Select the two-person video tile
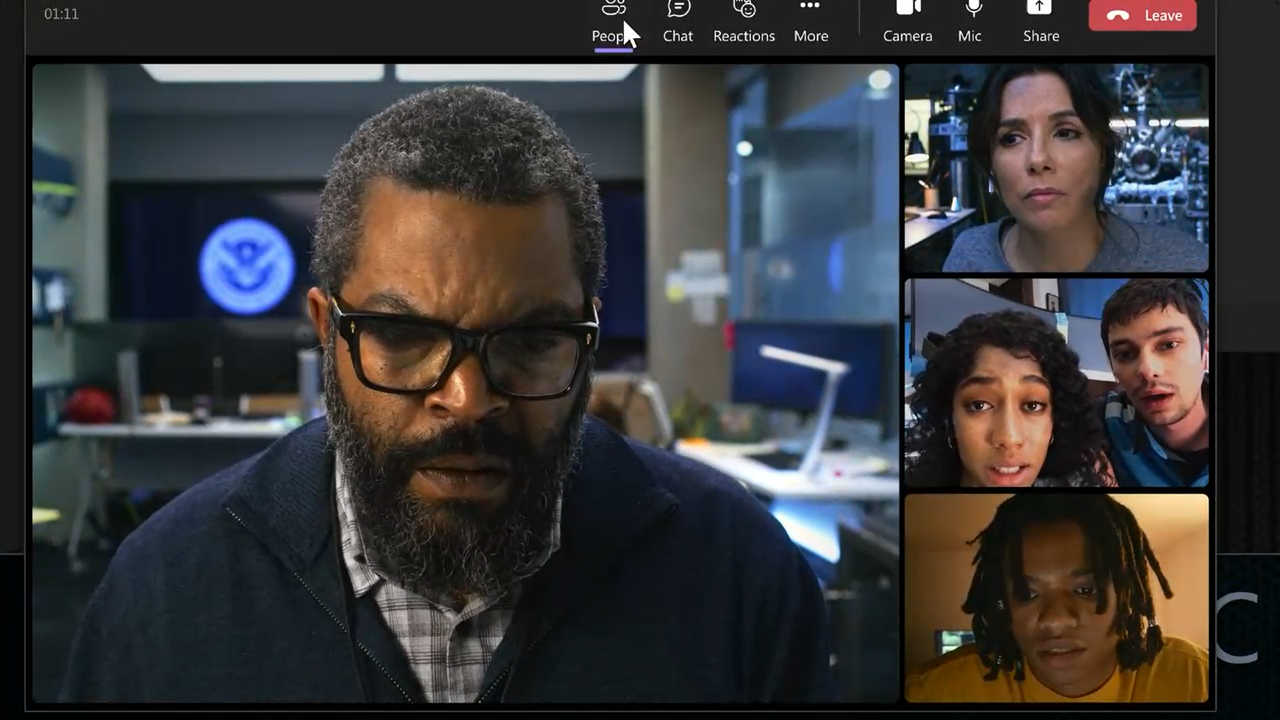The height and width of the screenshot is (720, 1280). pyautogui.click(x=1057, y=383)
